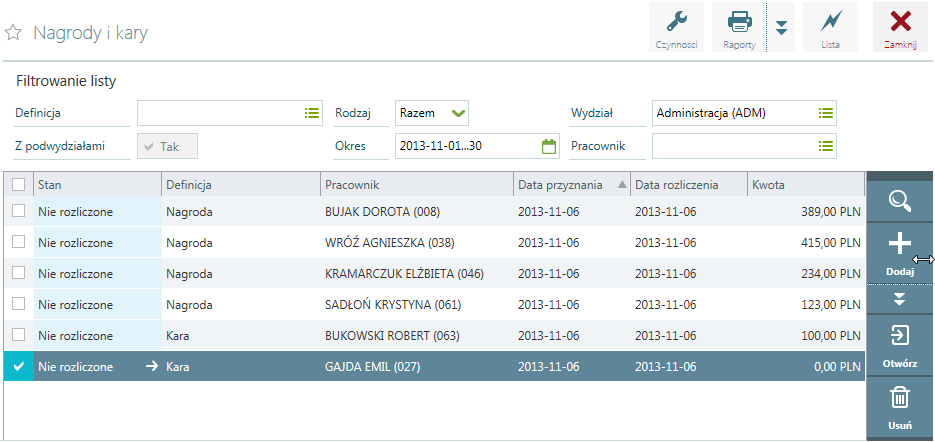Close the window with Zamknij
This screenshot has width=935, height=442.
900,27
